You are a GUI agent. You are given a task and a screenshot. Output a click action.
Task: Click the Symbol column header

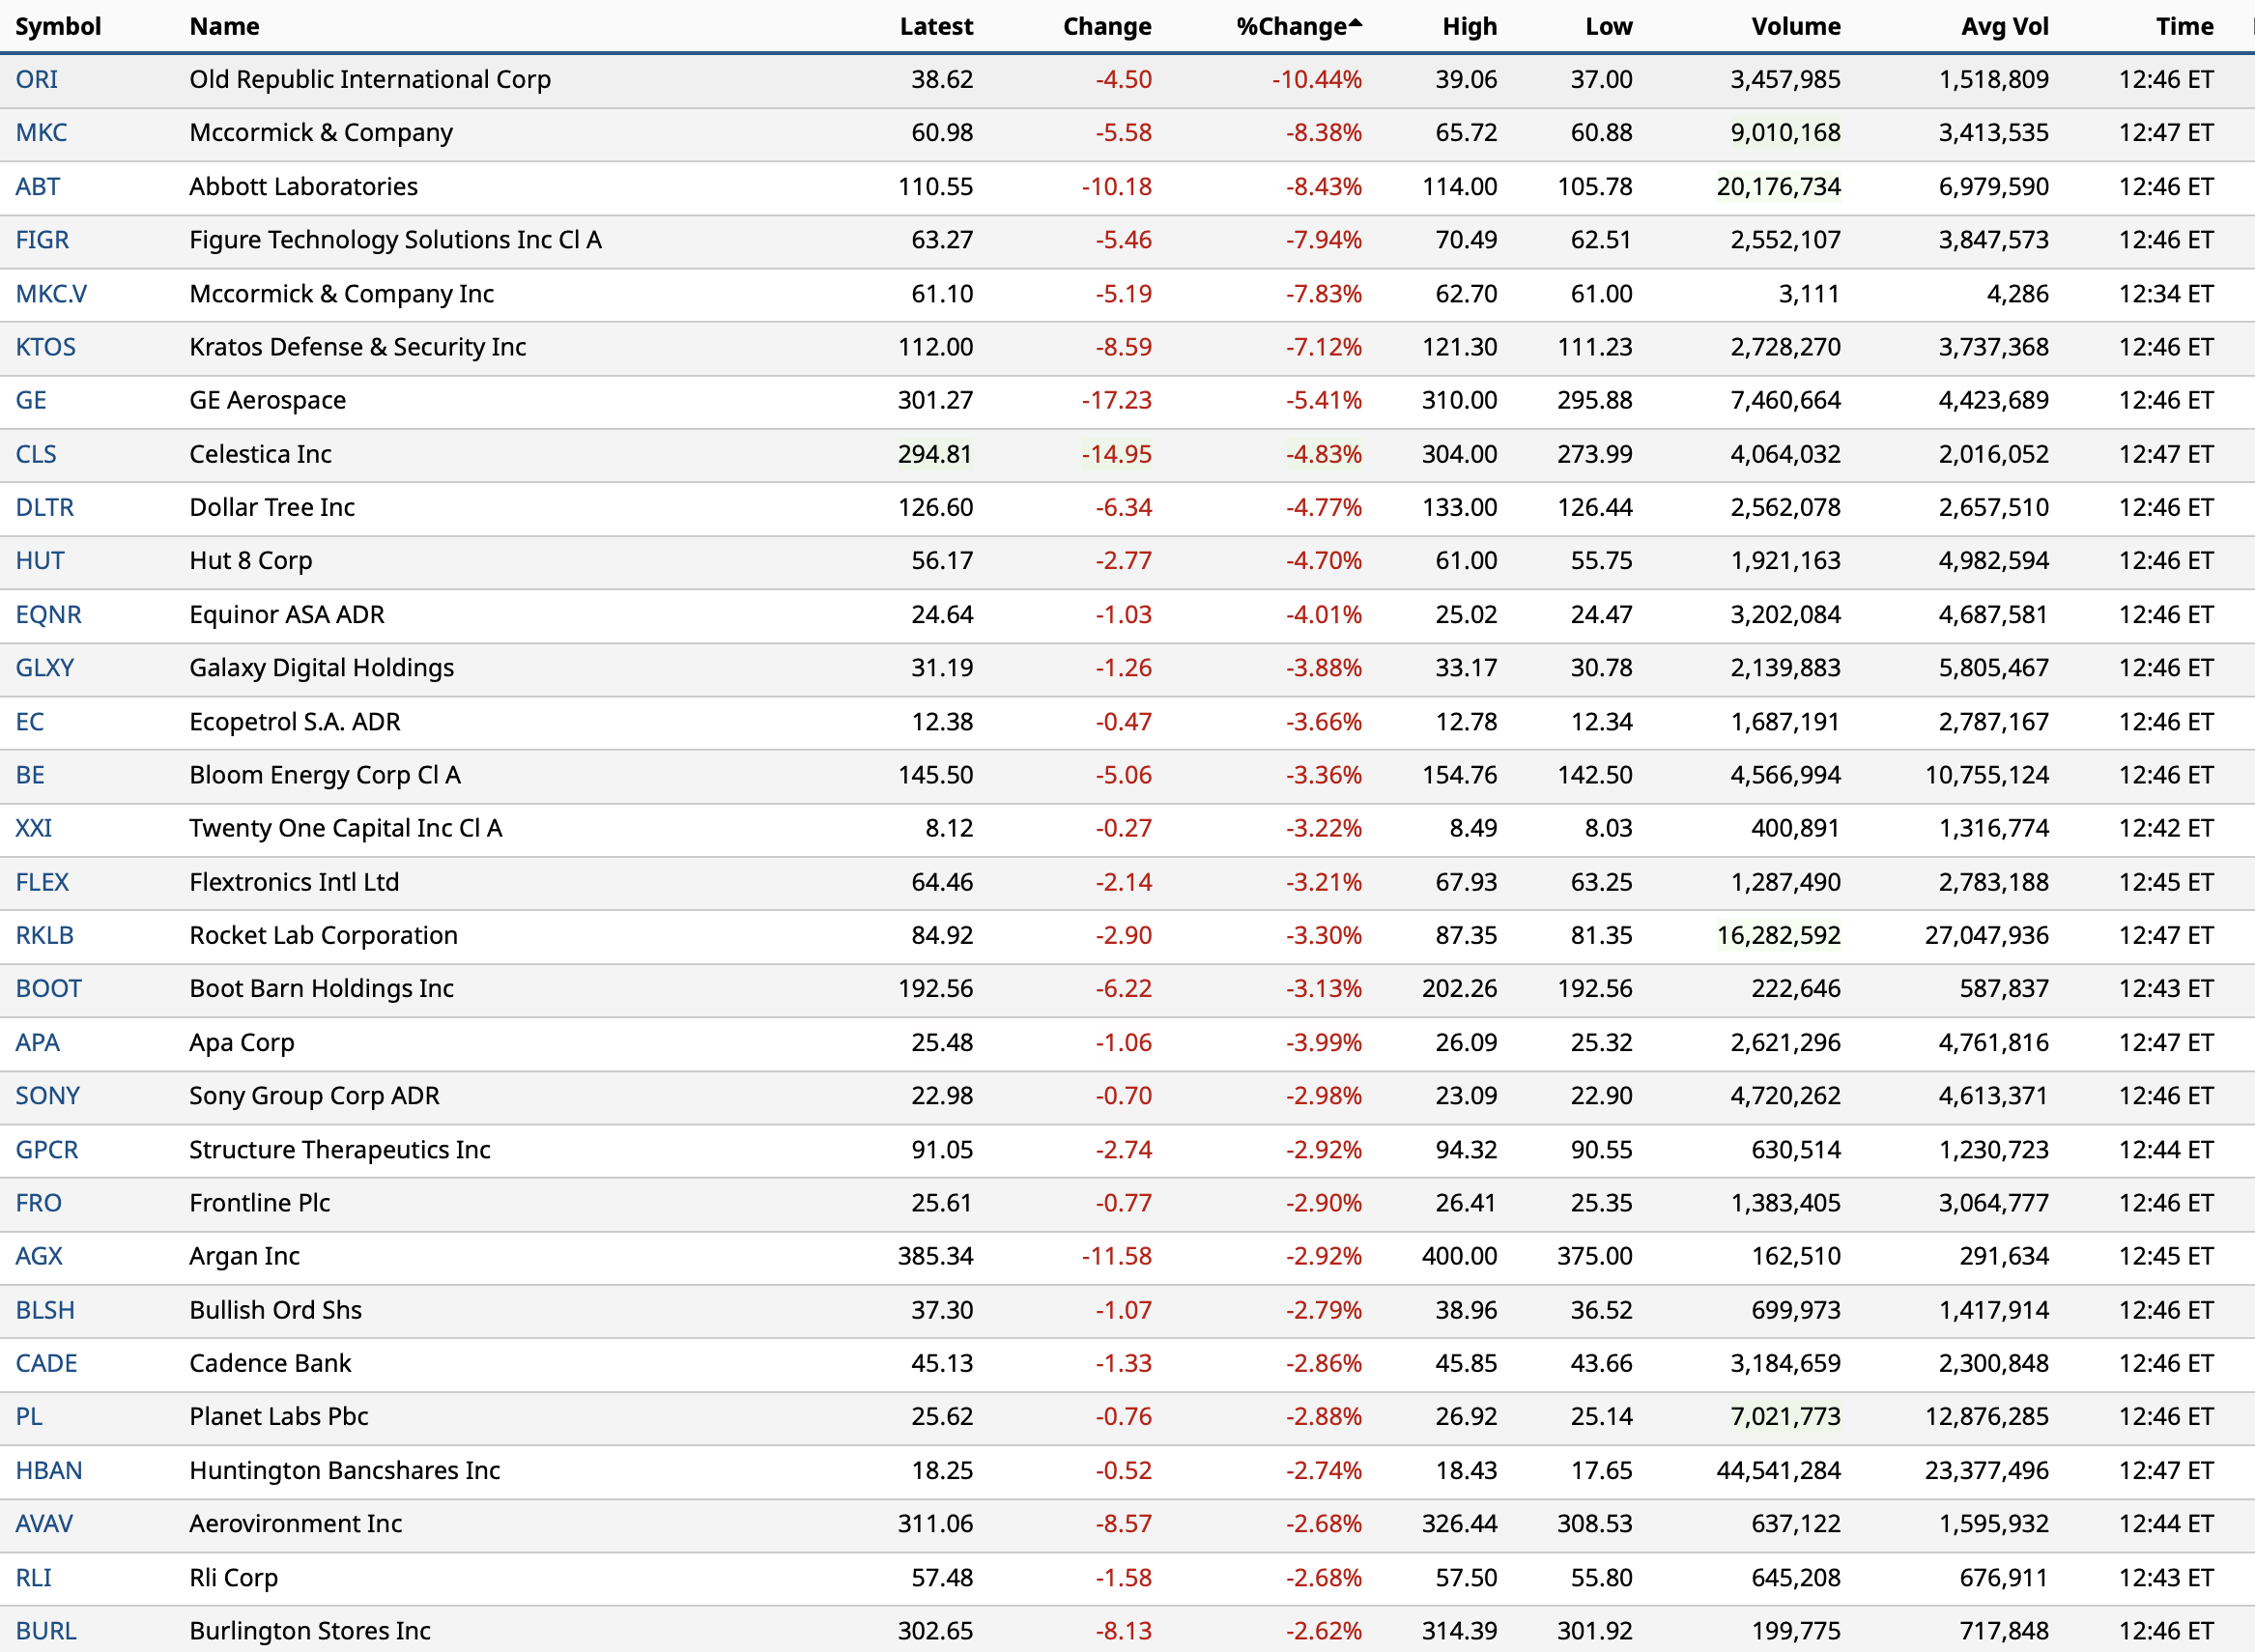point(58,27)
